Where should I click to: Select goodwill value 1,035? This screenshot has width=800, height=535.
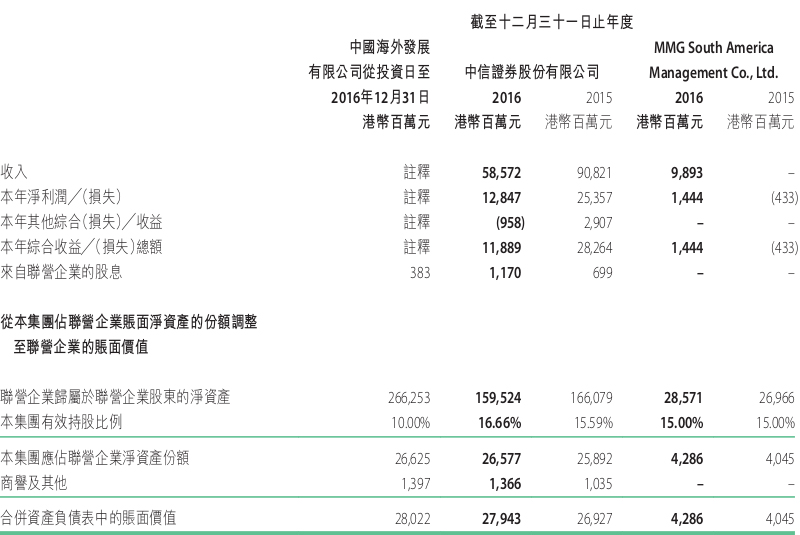[x=598, y=484]
